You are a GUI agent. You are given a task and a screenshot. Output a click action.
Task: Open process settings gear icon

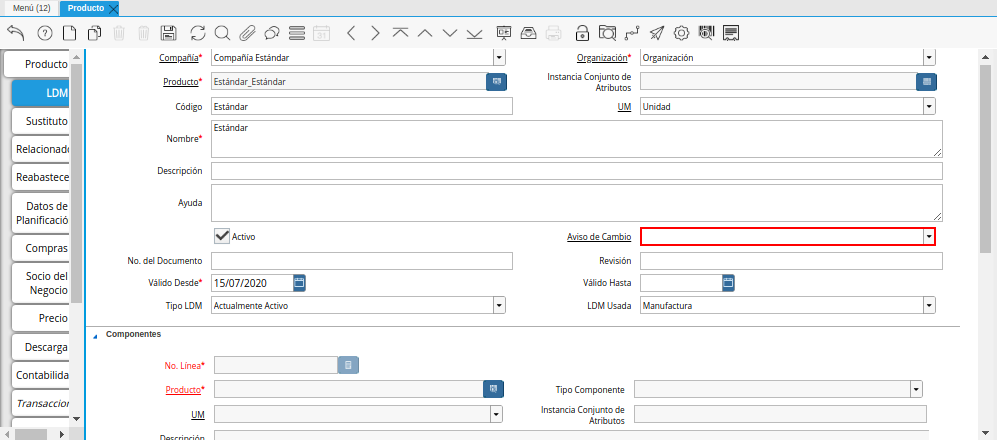681,33
